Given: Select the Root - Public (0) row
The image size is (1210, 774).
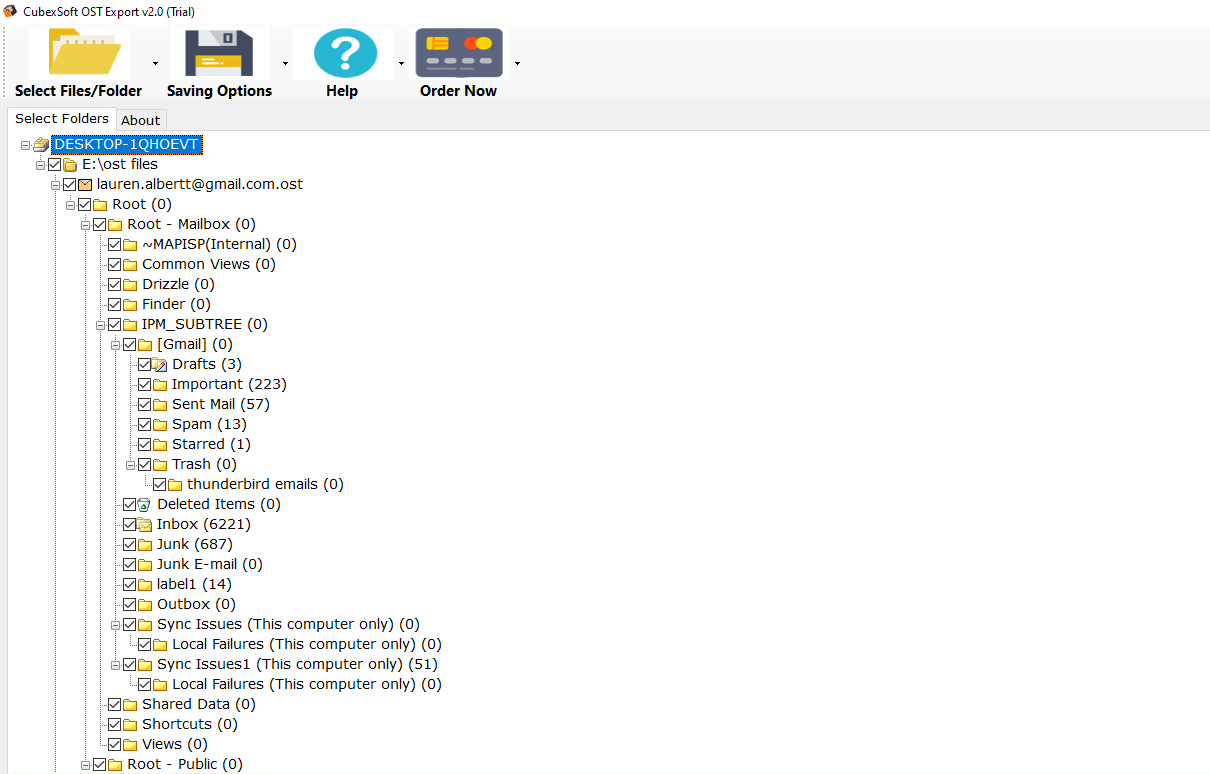Looking at the screenshot, I should 185,764.
